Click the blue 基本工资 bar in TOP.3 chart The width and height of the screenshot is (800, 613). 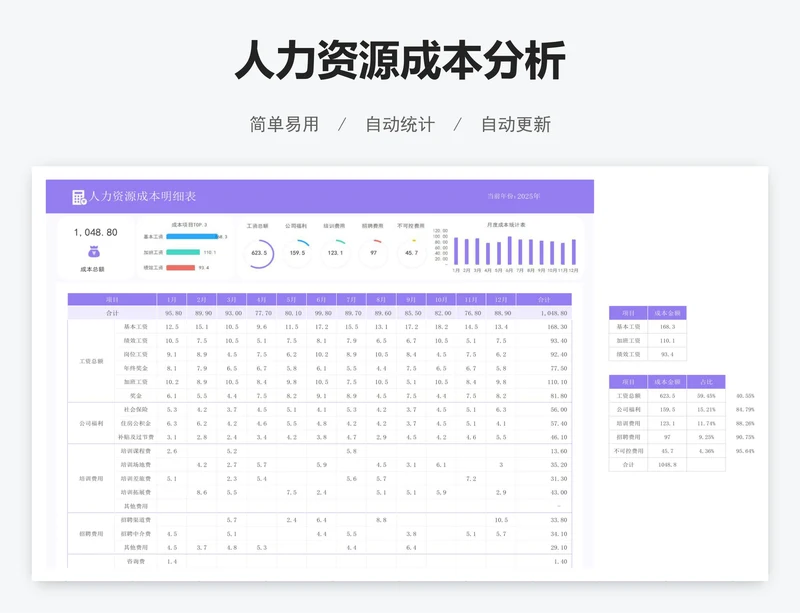[192, 237]
